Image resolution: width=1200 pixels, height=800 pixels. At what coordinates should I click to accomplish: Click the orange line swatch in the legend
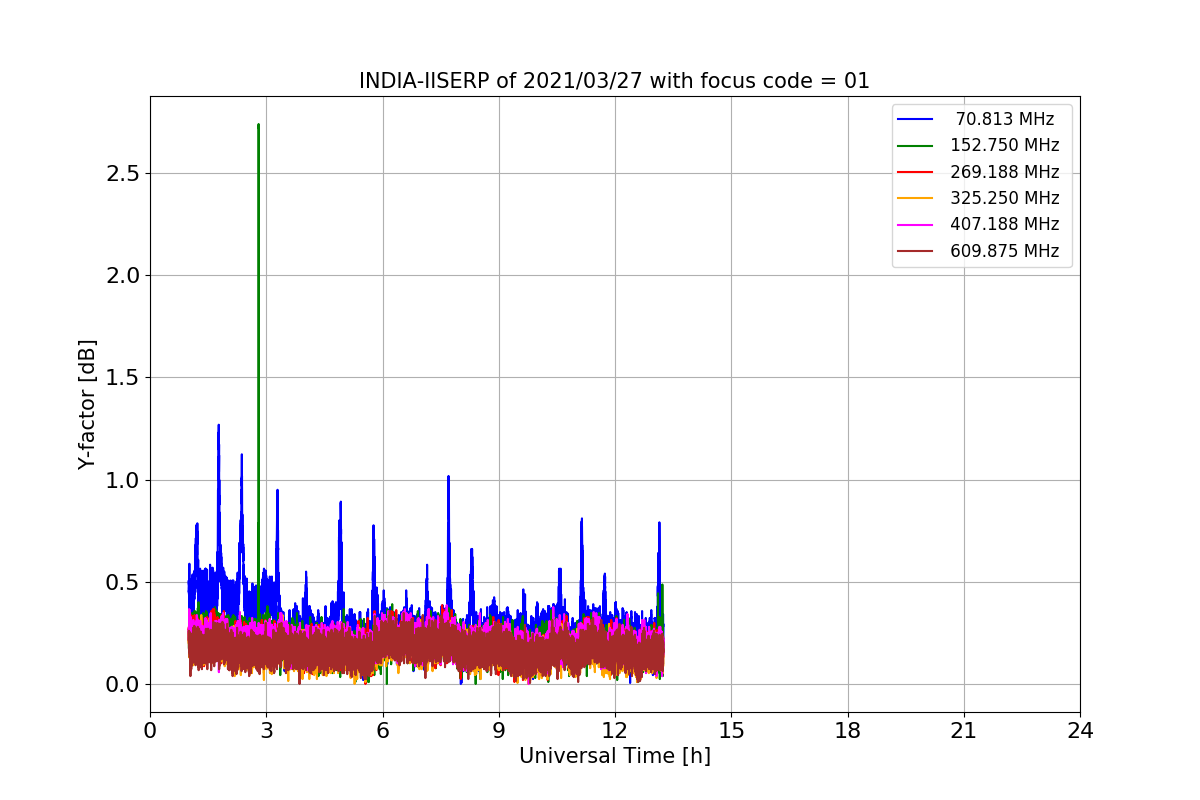point(916,198)
